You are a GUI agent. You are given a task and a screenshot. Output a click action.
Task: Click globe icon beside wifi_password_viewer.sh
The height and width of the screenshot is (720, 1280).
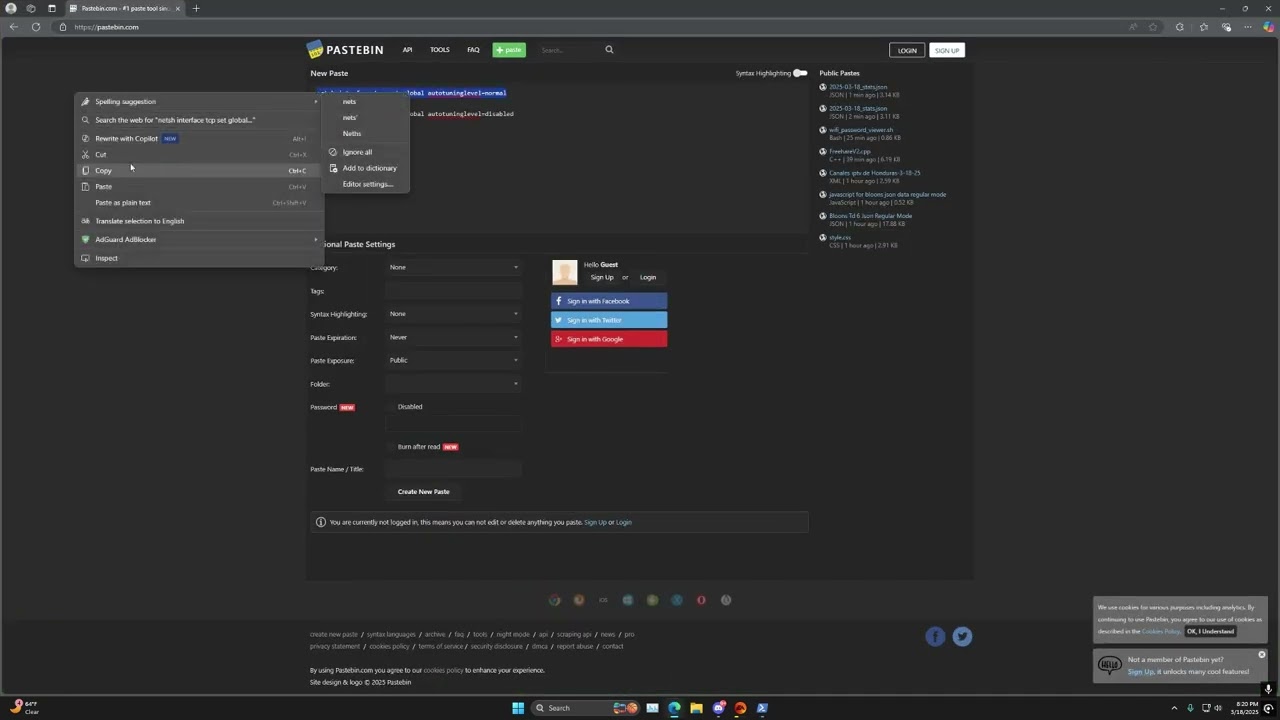tap(823, 130)
